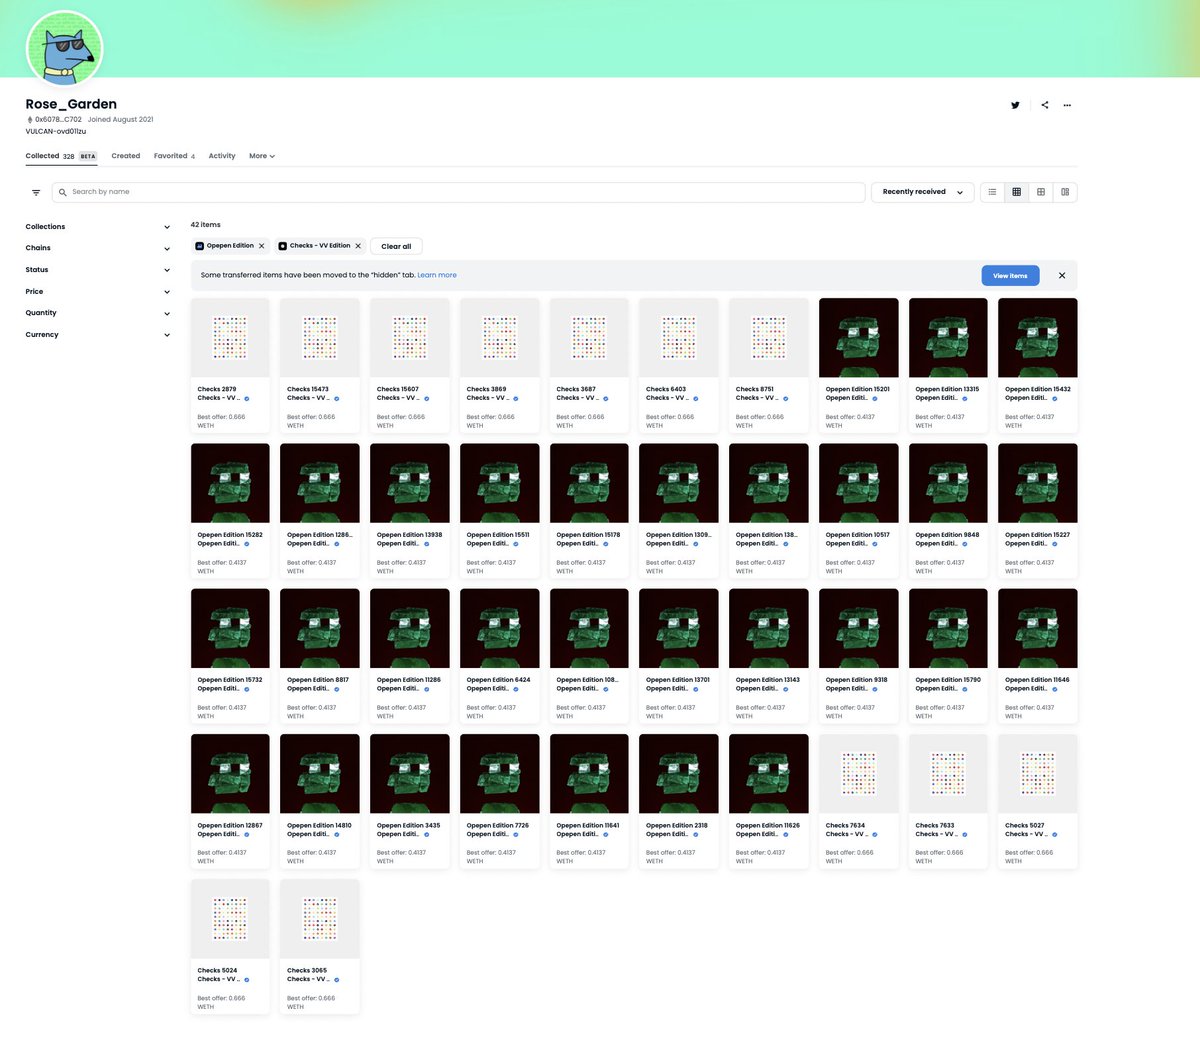Open the Opepen Edition 6424 thumbnail

(499, 628)
